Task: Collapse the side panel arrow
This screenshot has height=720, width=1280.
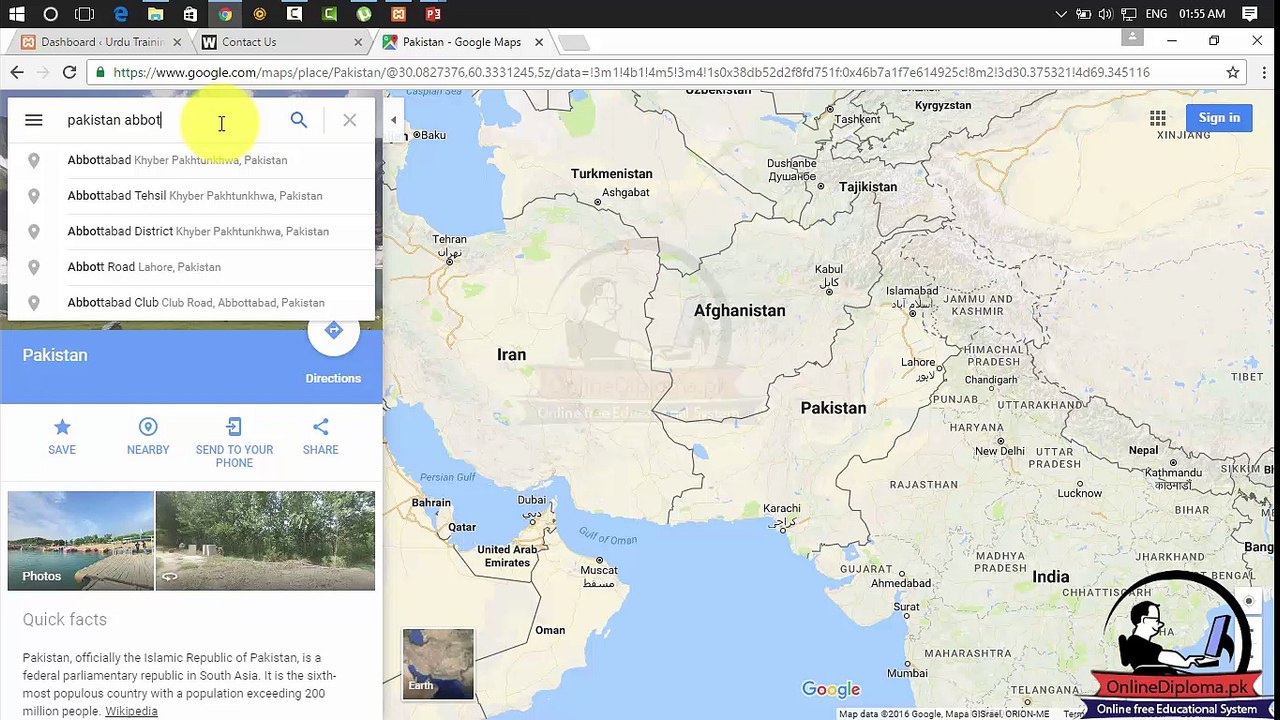Action: click(393, 120)
